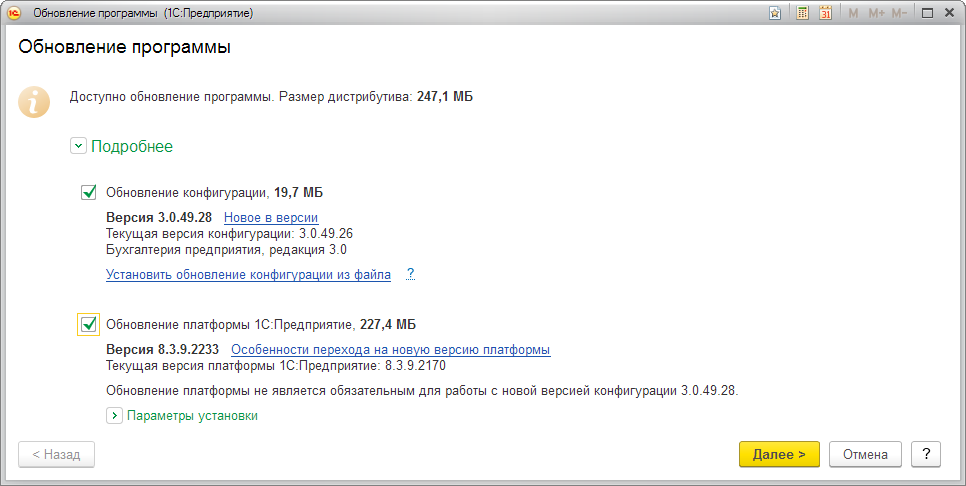The image size is (966, 486).
Task: Click the M- memory subtract button
Action: coord(900,13)
